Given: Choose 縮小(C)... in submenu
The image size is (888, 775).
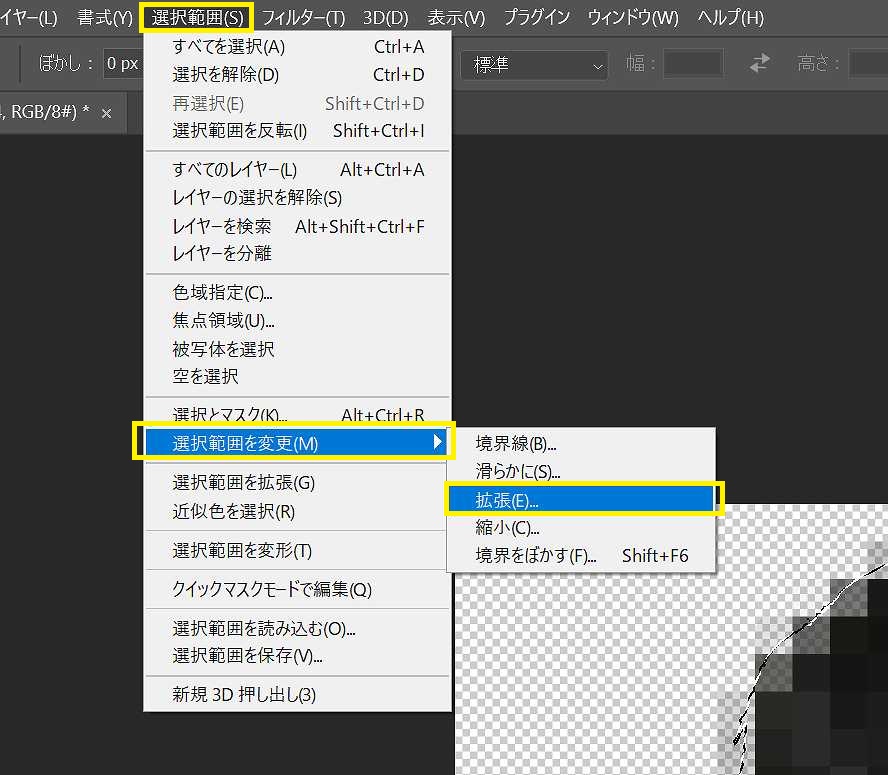Looking at the screenshot, I should [582, 527].
